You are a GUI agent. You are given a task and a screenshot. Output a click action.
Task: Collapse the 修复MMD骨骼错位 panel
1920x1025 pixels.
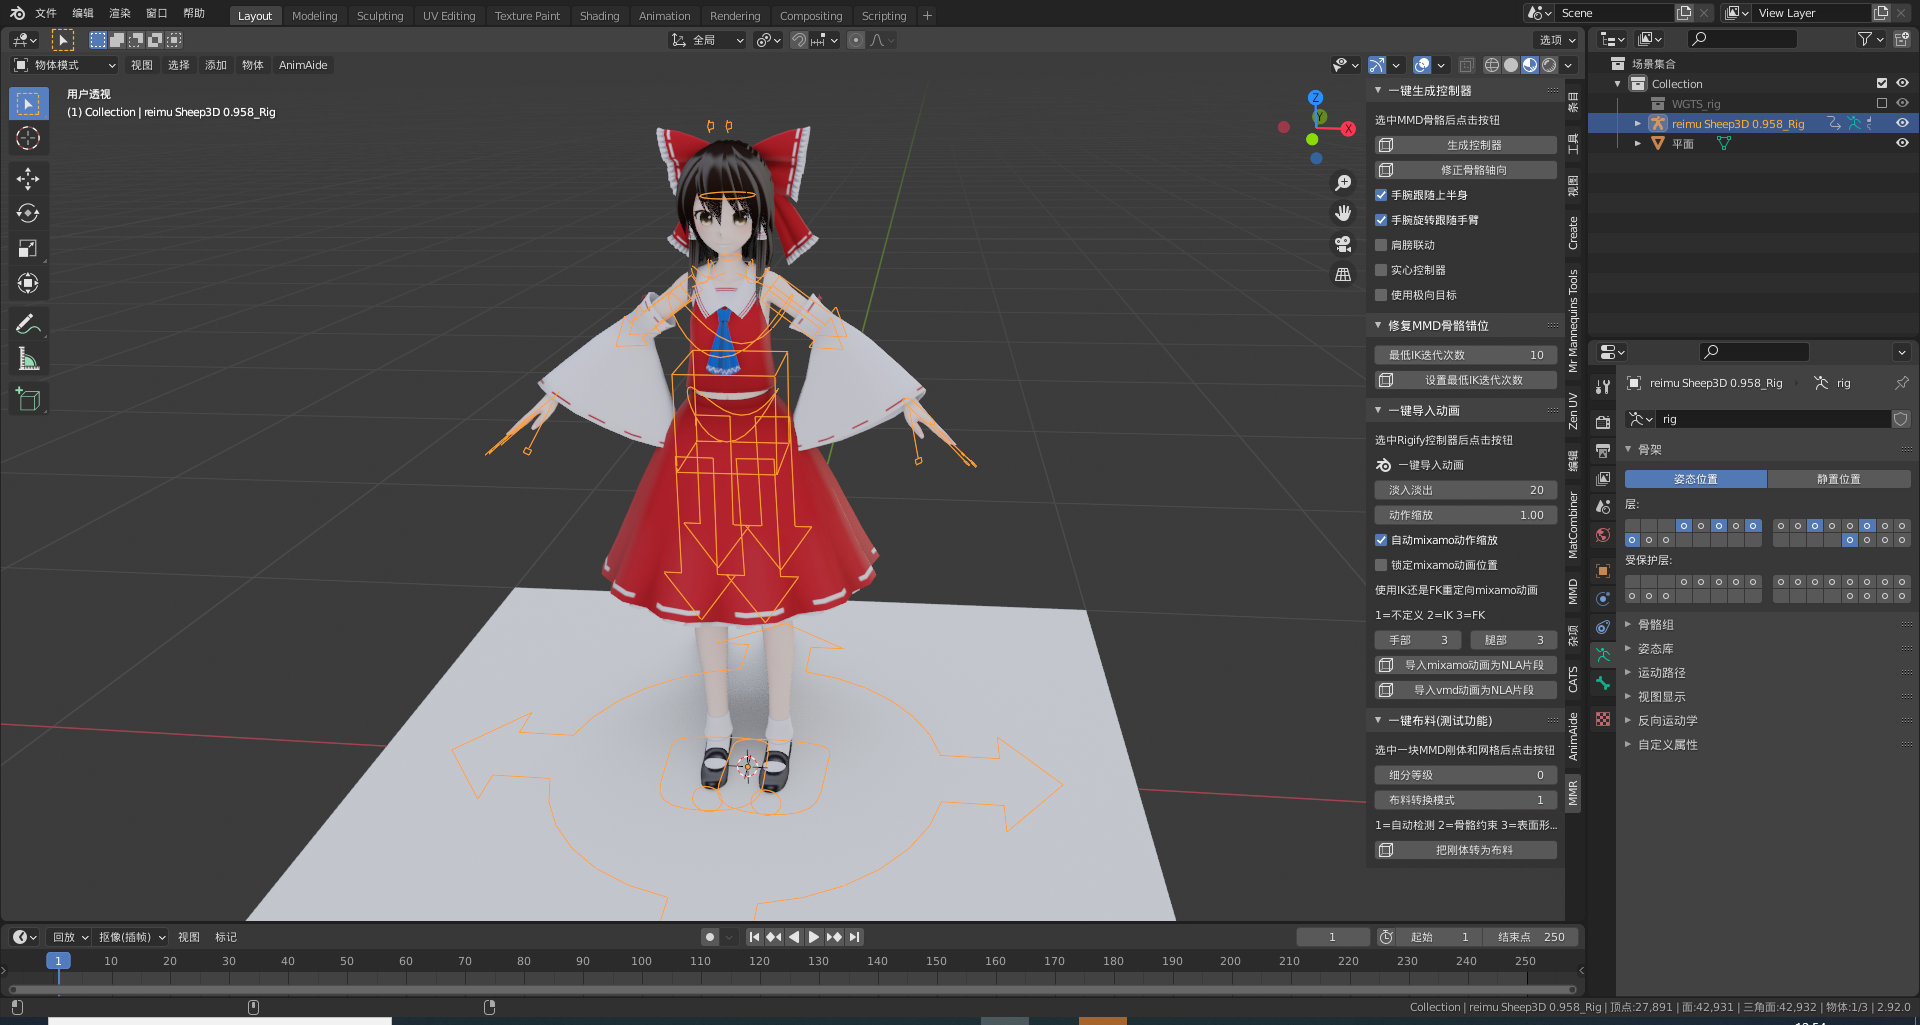(x=1378, y=325)
